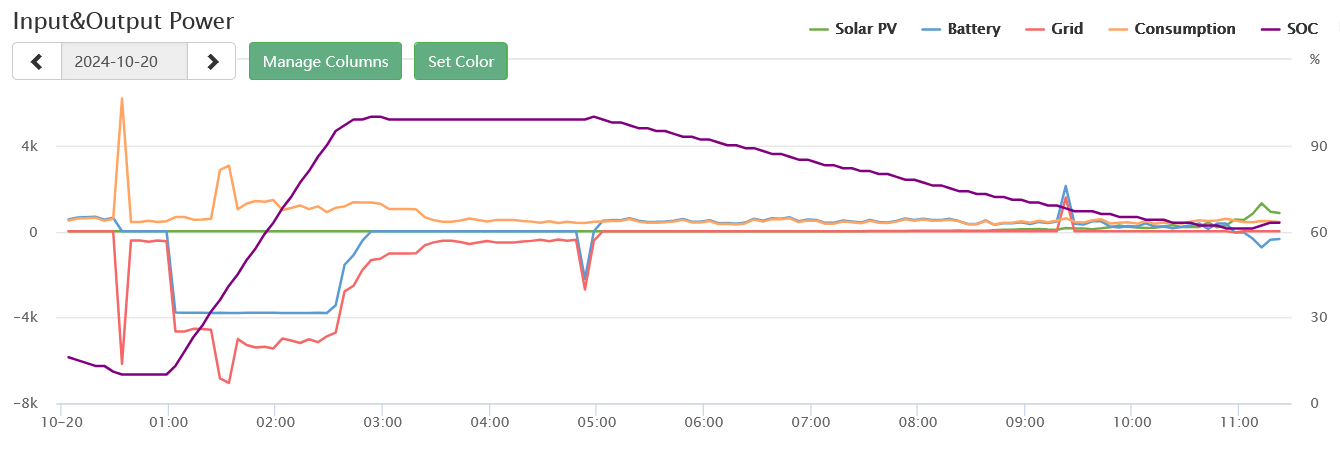
Task: Click the green Solar PV peak after 11:00
Action: pos(1262,203)
